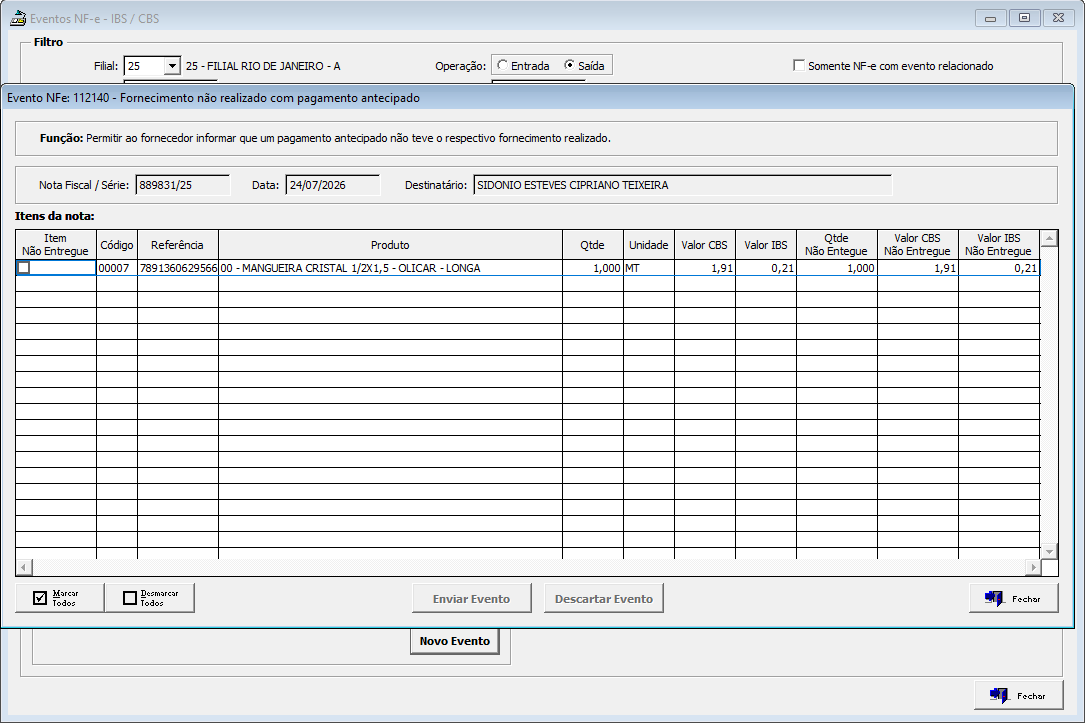Click the horizontal scrollbar's left arrow
The image size is (1085, 725).
click(x=24, y=567)
